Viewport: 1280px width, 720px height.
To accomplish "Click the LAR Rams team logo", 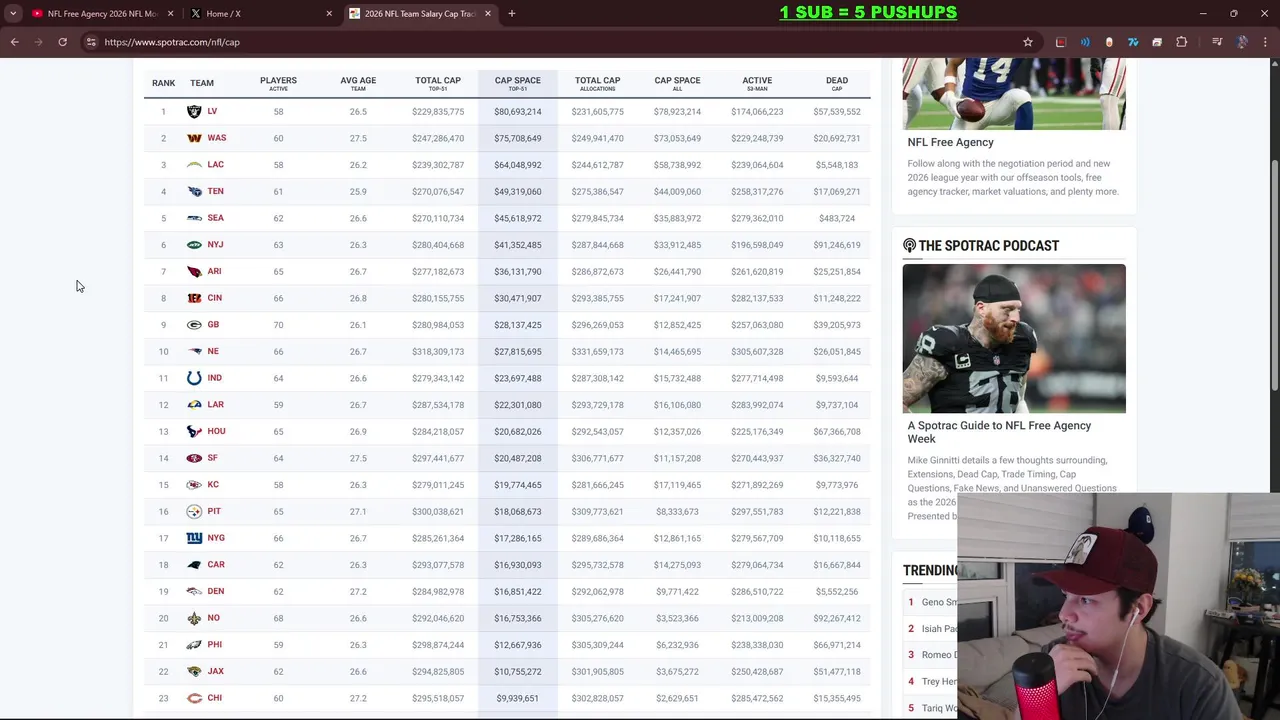I will (x=194, y=405).
